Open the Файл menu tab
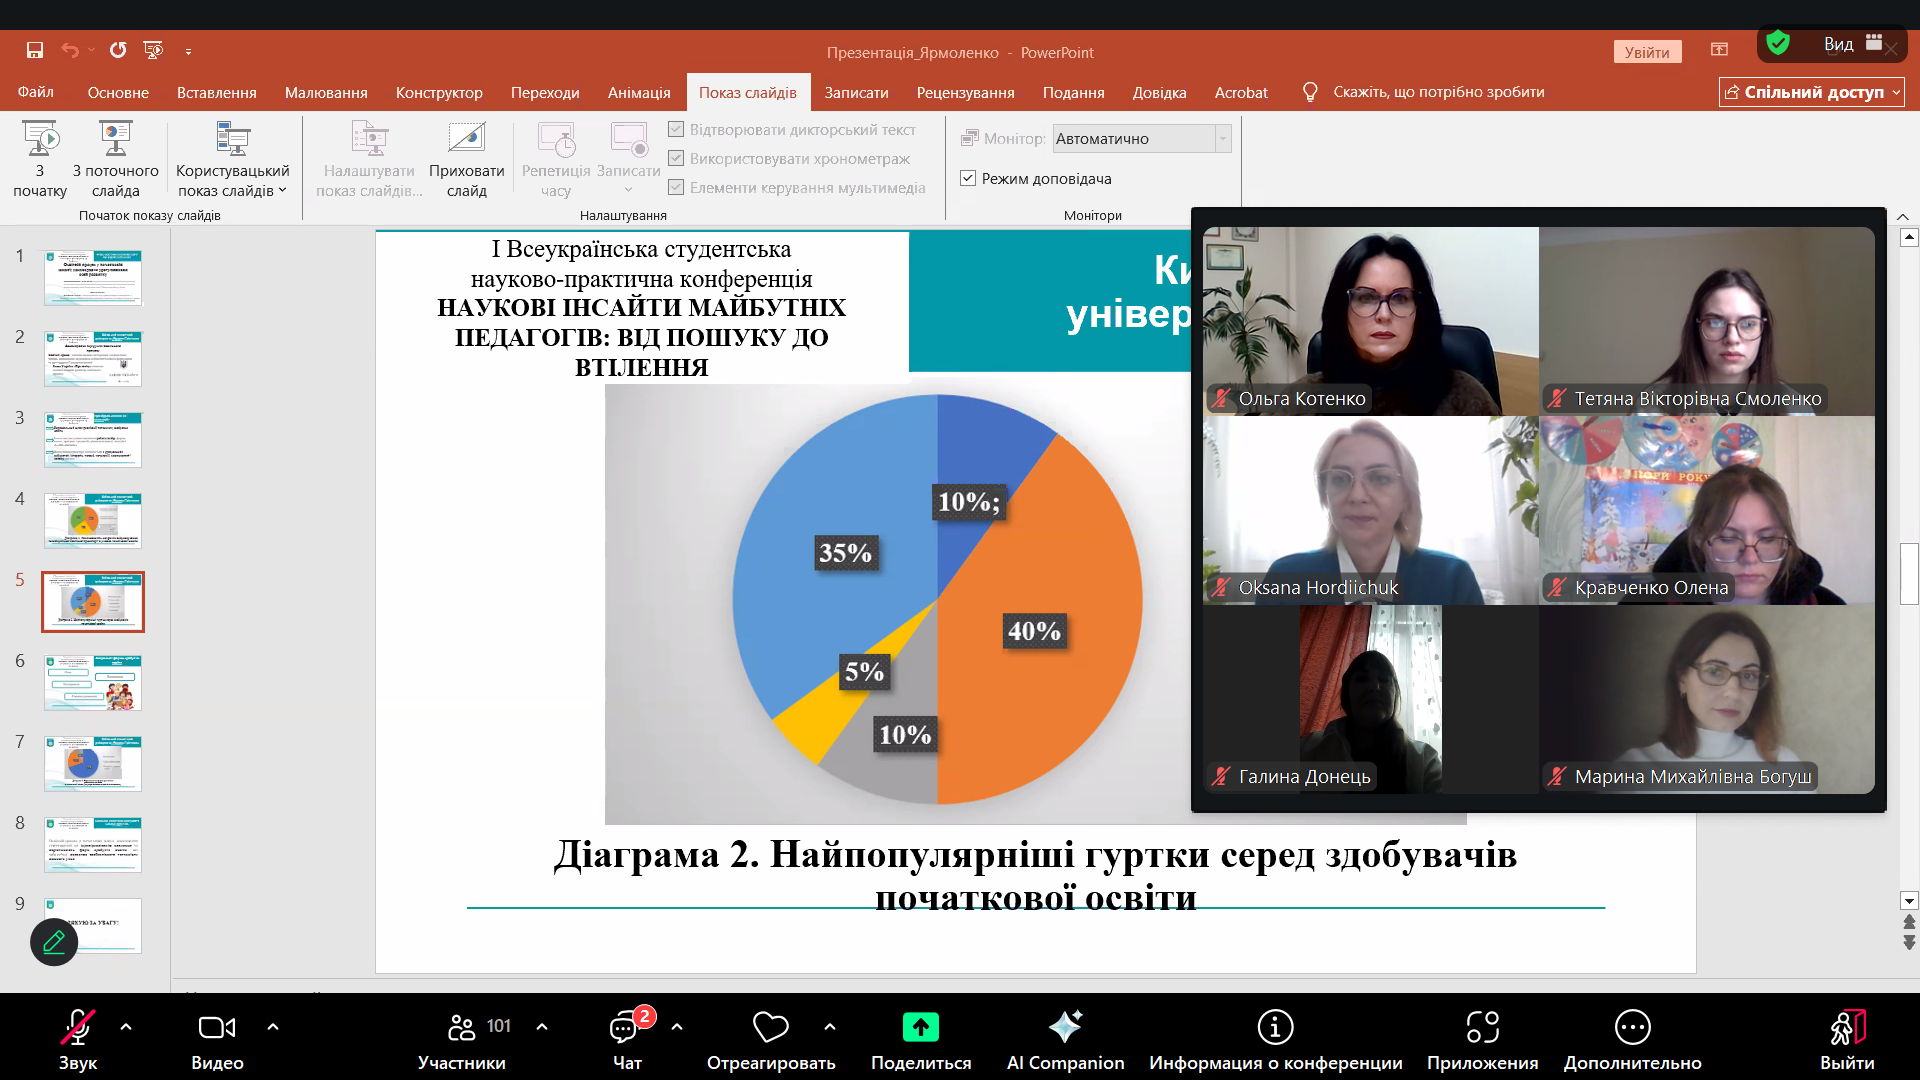The width and height of the screenshot is (1920, 1080). tap(35, 92)
